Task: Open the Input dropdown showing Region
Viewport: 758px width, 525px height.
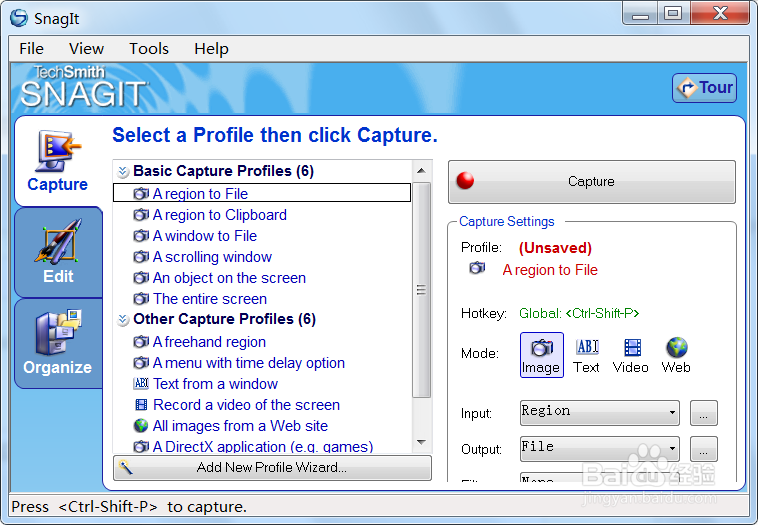Action: click(x=600, y=412)
